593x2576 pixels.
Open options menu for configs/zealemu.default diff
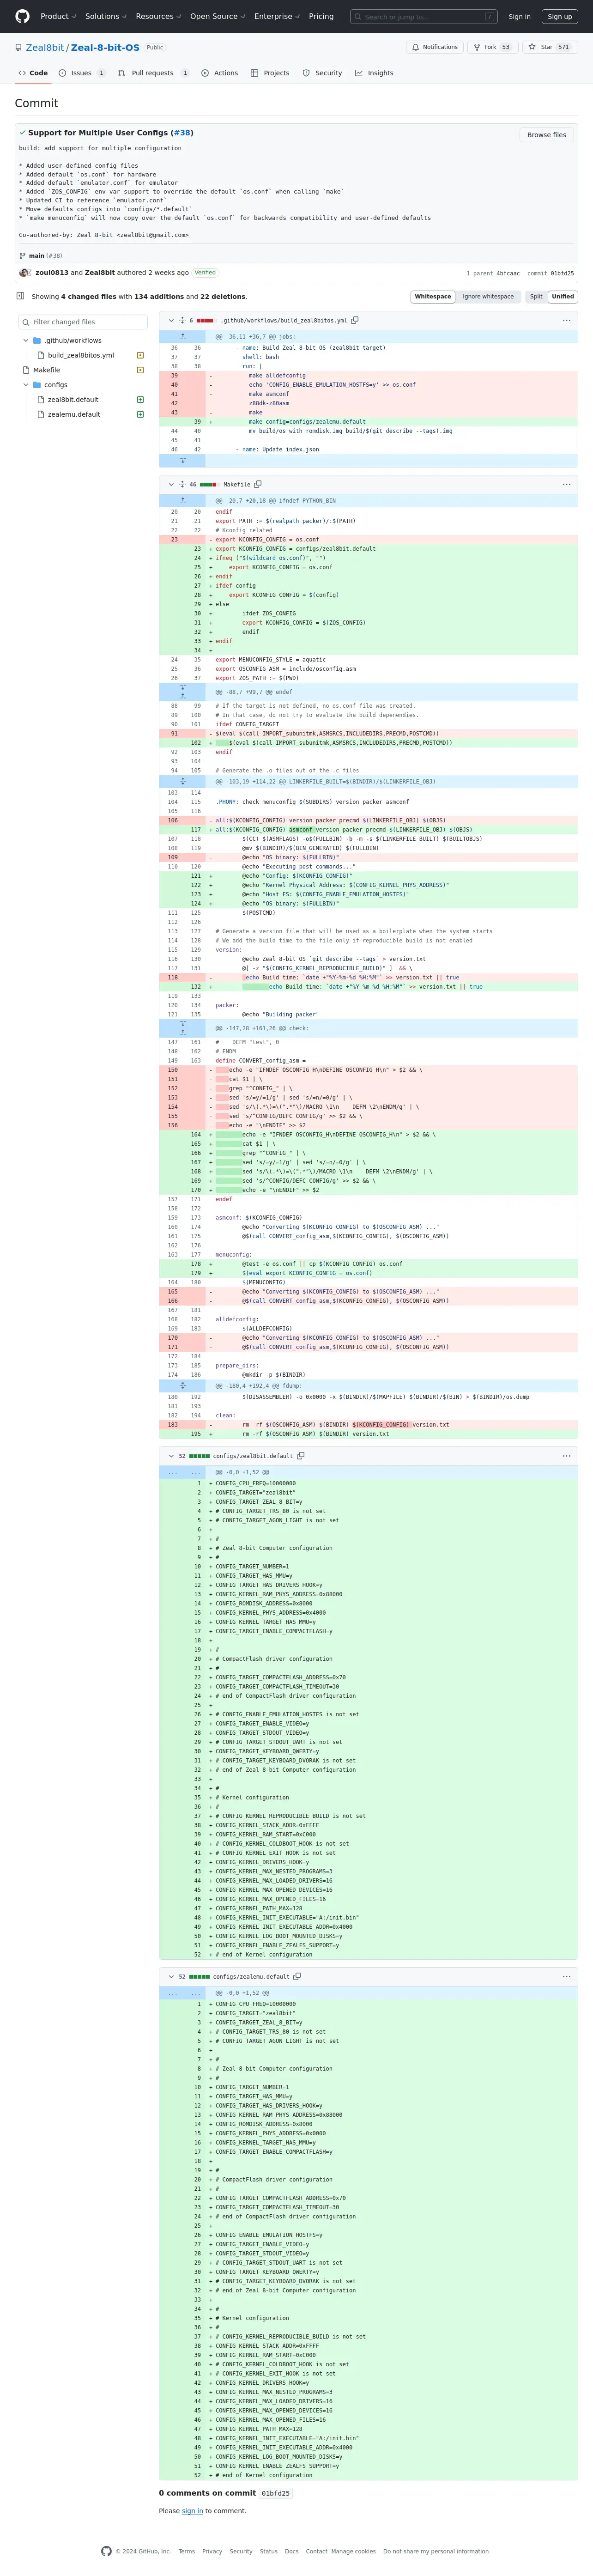(x=566, y=1976)
